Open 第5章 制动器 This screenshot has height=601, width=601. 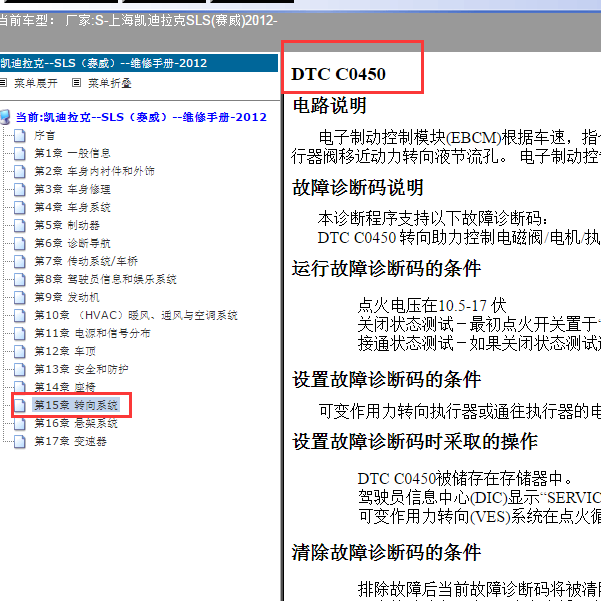coord(67,225)
